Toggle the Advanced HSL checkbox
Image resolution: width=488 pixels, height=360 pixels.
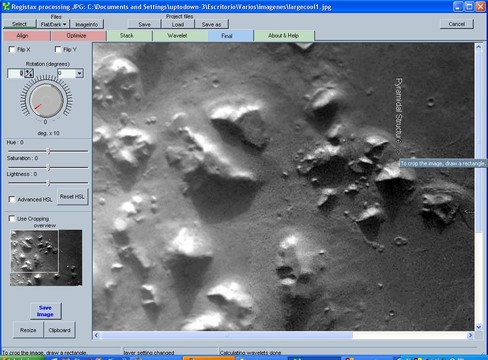tap(12, 199)
